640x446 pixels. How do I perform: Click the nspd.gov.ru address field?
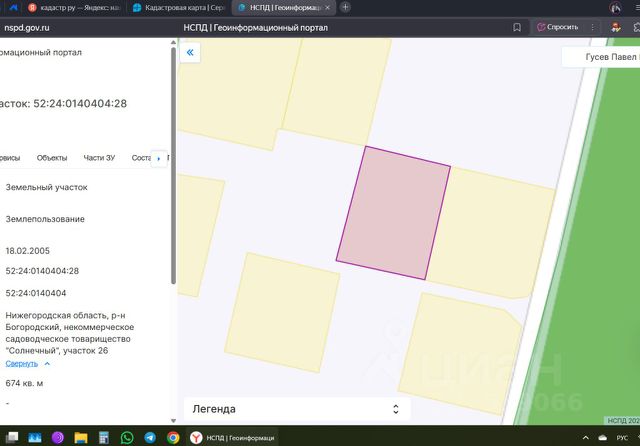(27, 28)
